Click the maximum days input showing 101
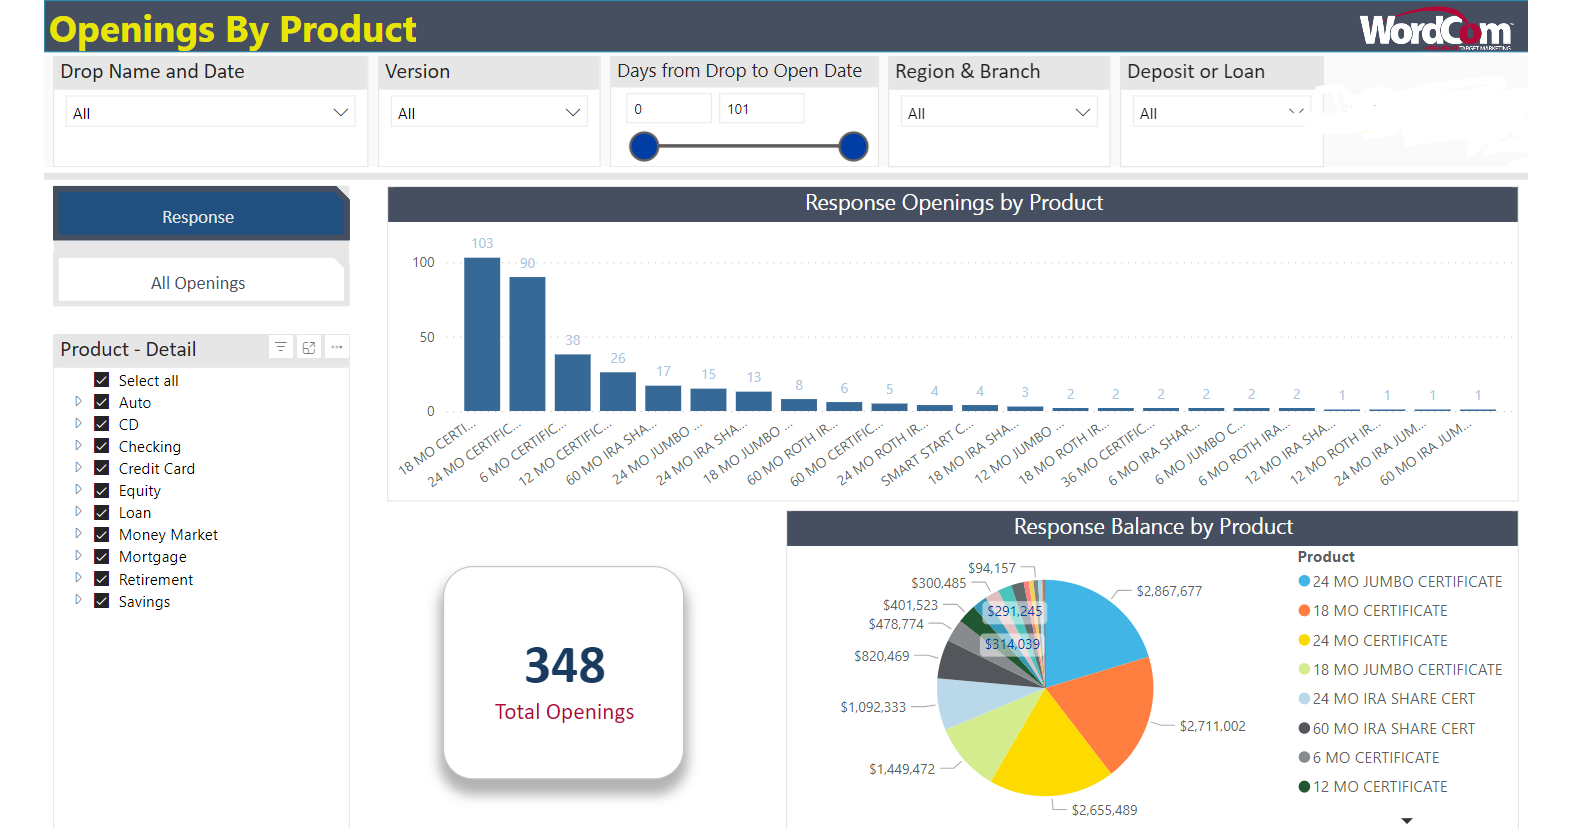The image size is (1594, 829). coord(761,109)
